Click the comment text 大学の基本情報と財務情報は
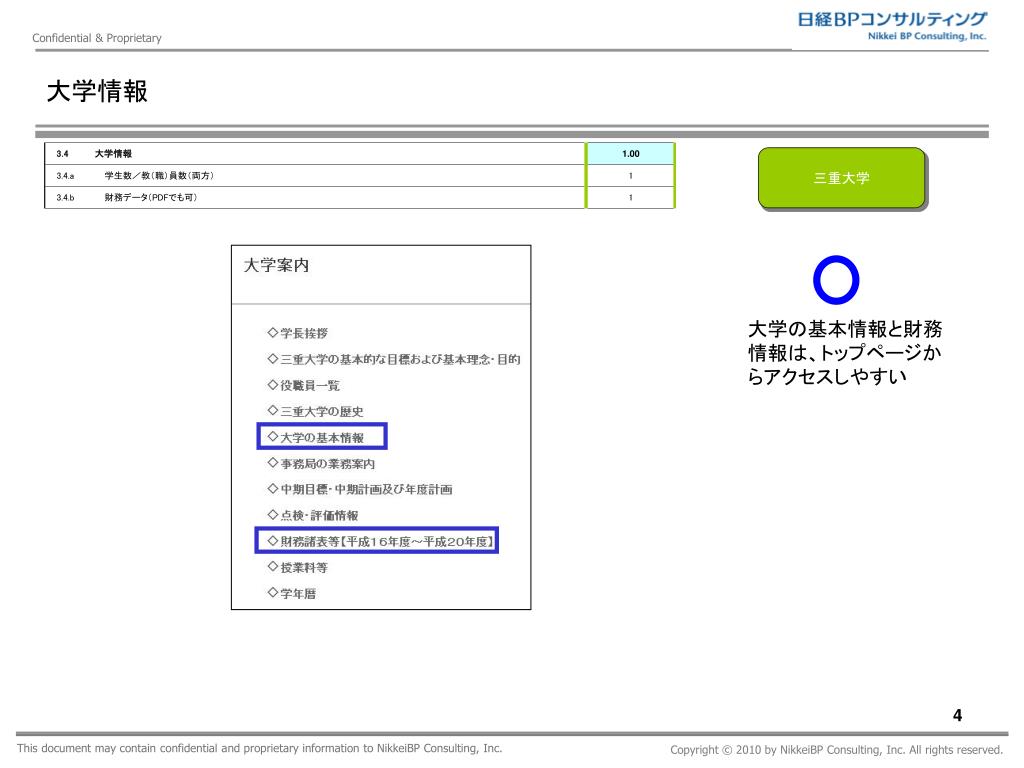Screen dimensions: 1024x768 coord(845,353)
